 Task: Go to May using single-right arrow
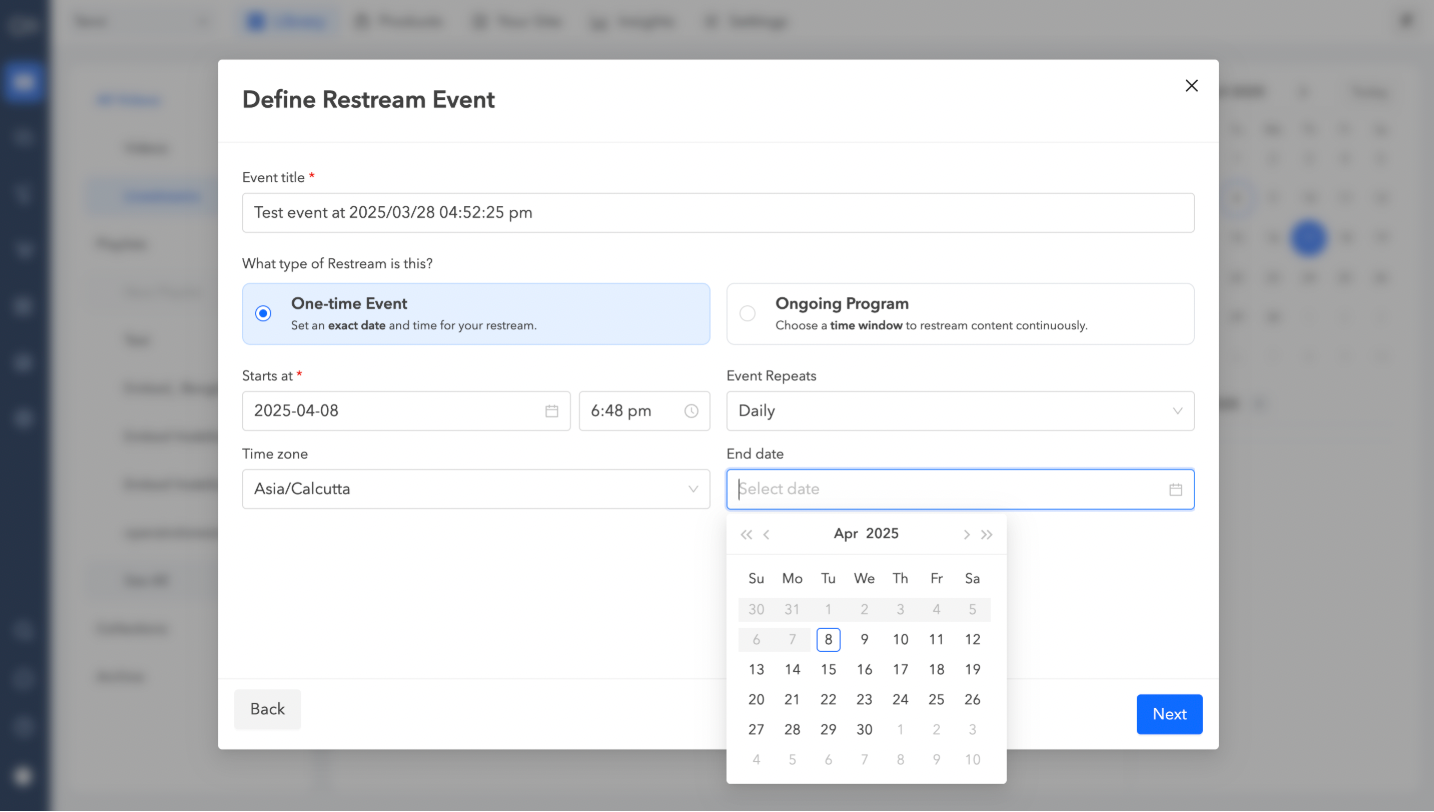pos(966,534)
